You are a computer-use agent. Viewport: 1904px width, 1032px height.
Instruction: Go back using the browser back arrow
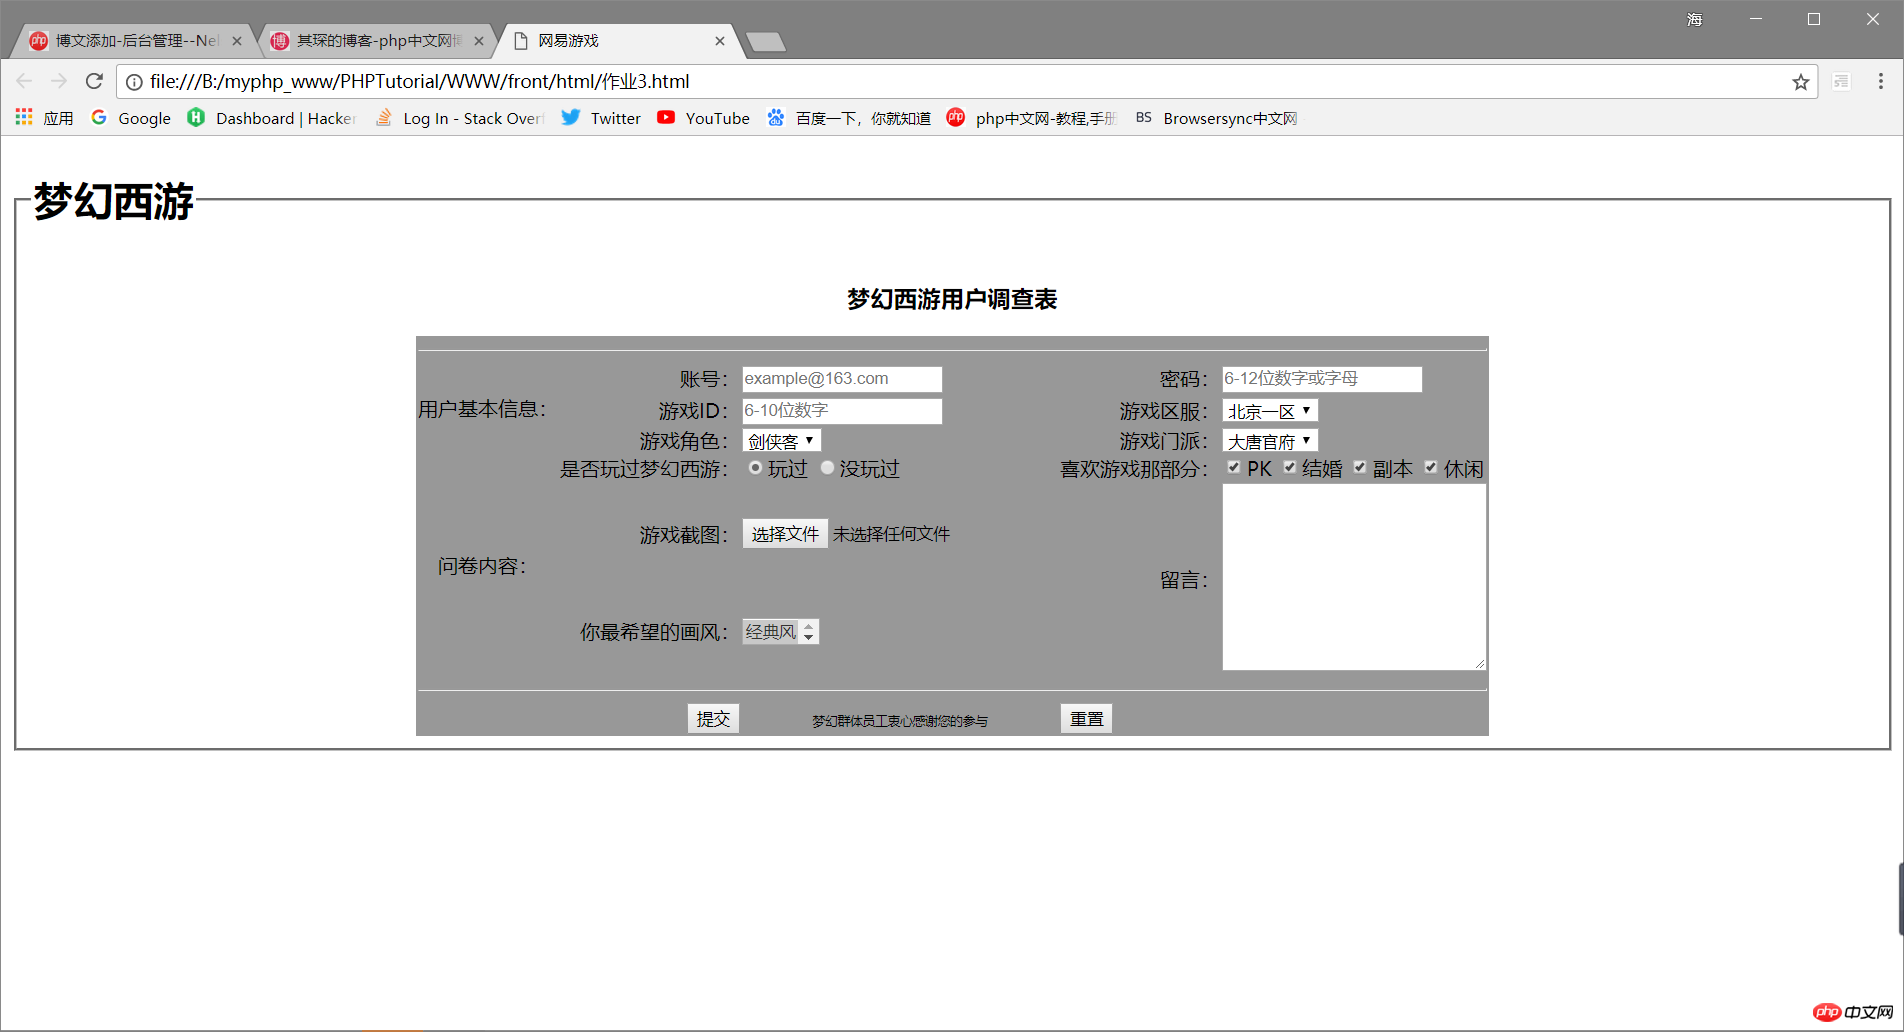(x=24, y=81)
